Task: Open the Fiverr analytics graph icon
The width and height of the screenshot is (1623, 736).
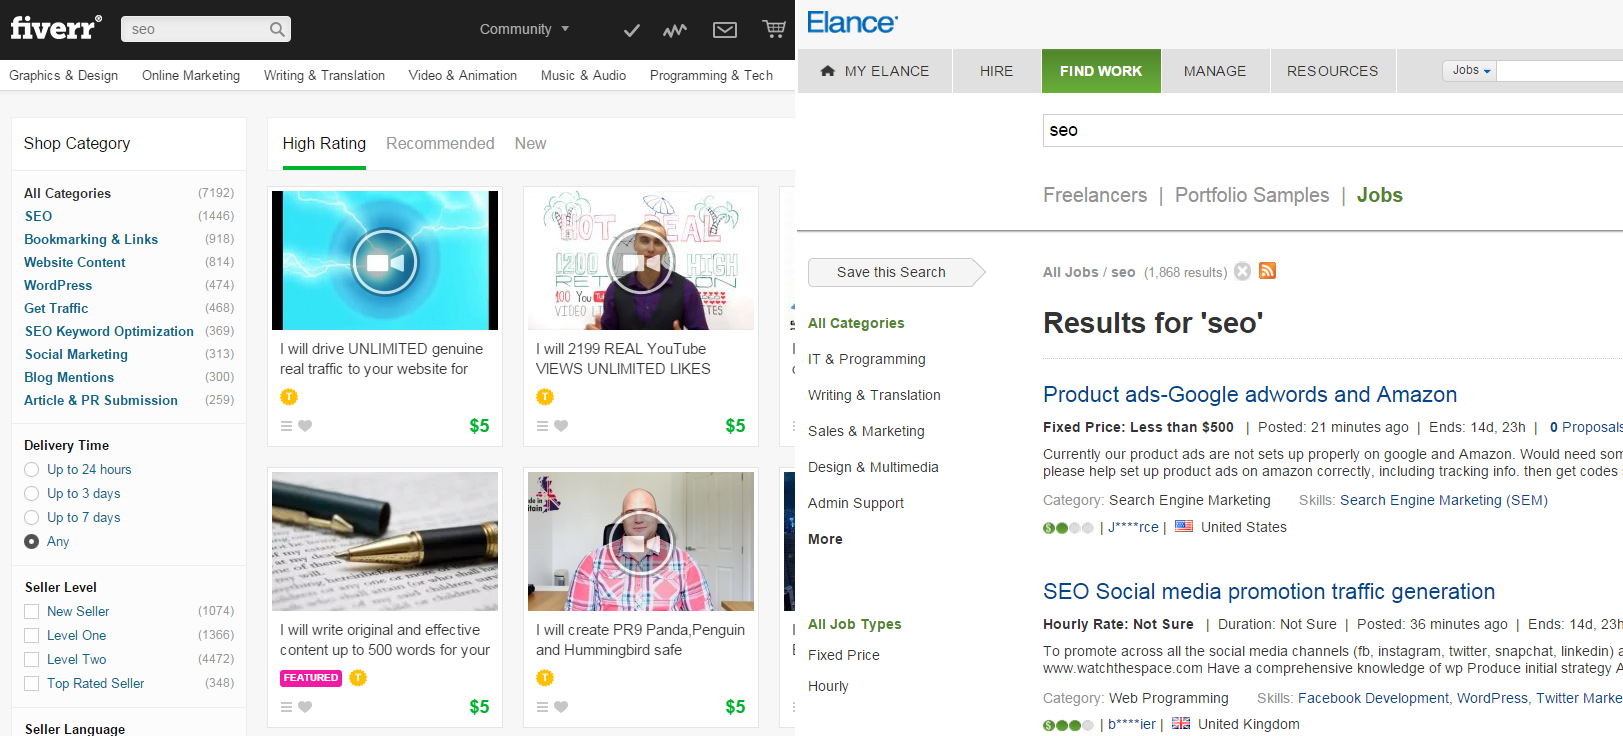Action: pos(675,30)
